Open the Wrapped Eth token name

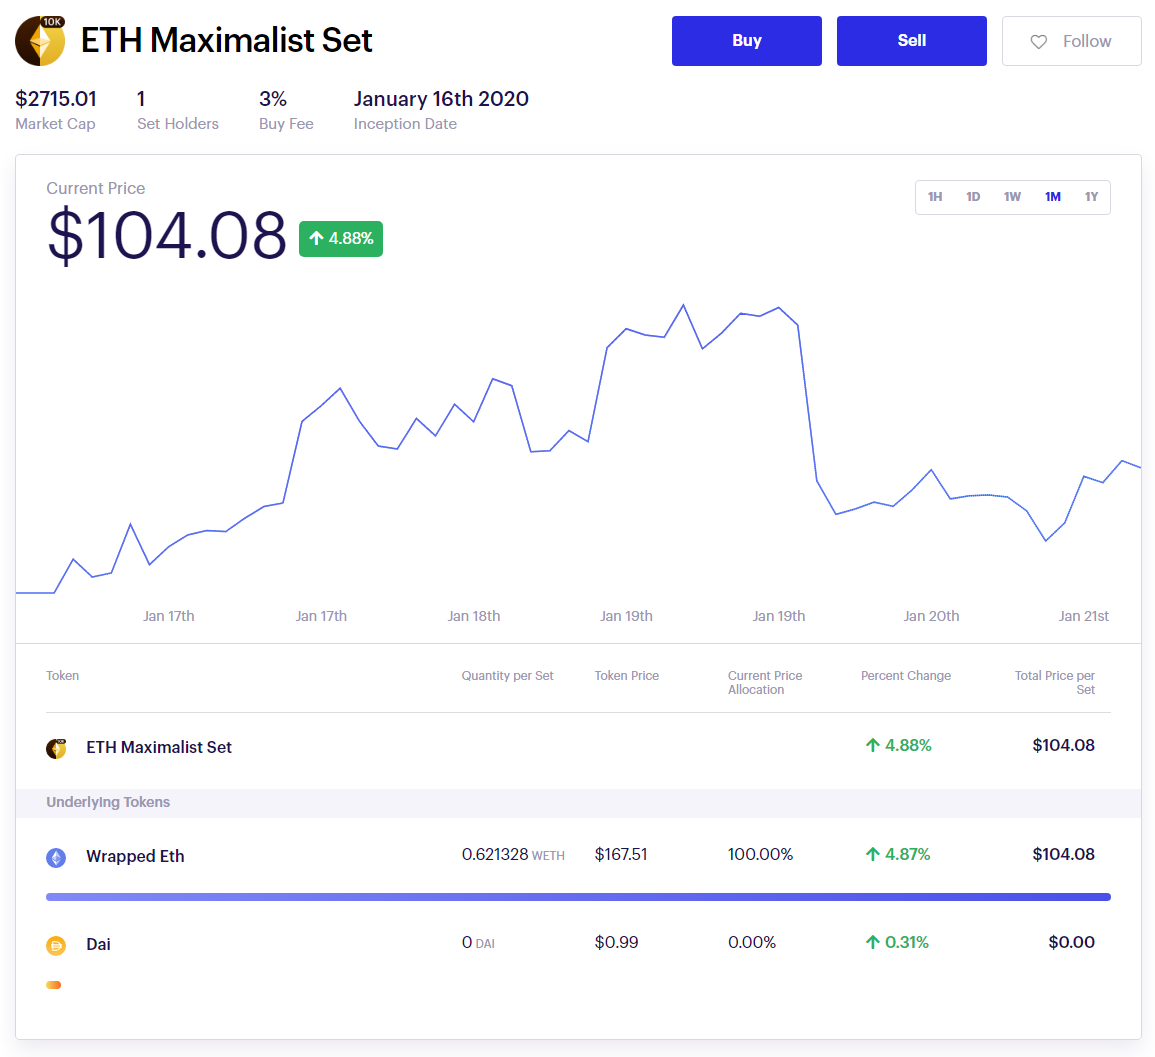click(135, 856)
